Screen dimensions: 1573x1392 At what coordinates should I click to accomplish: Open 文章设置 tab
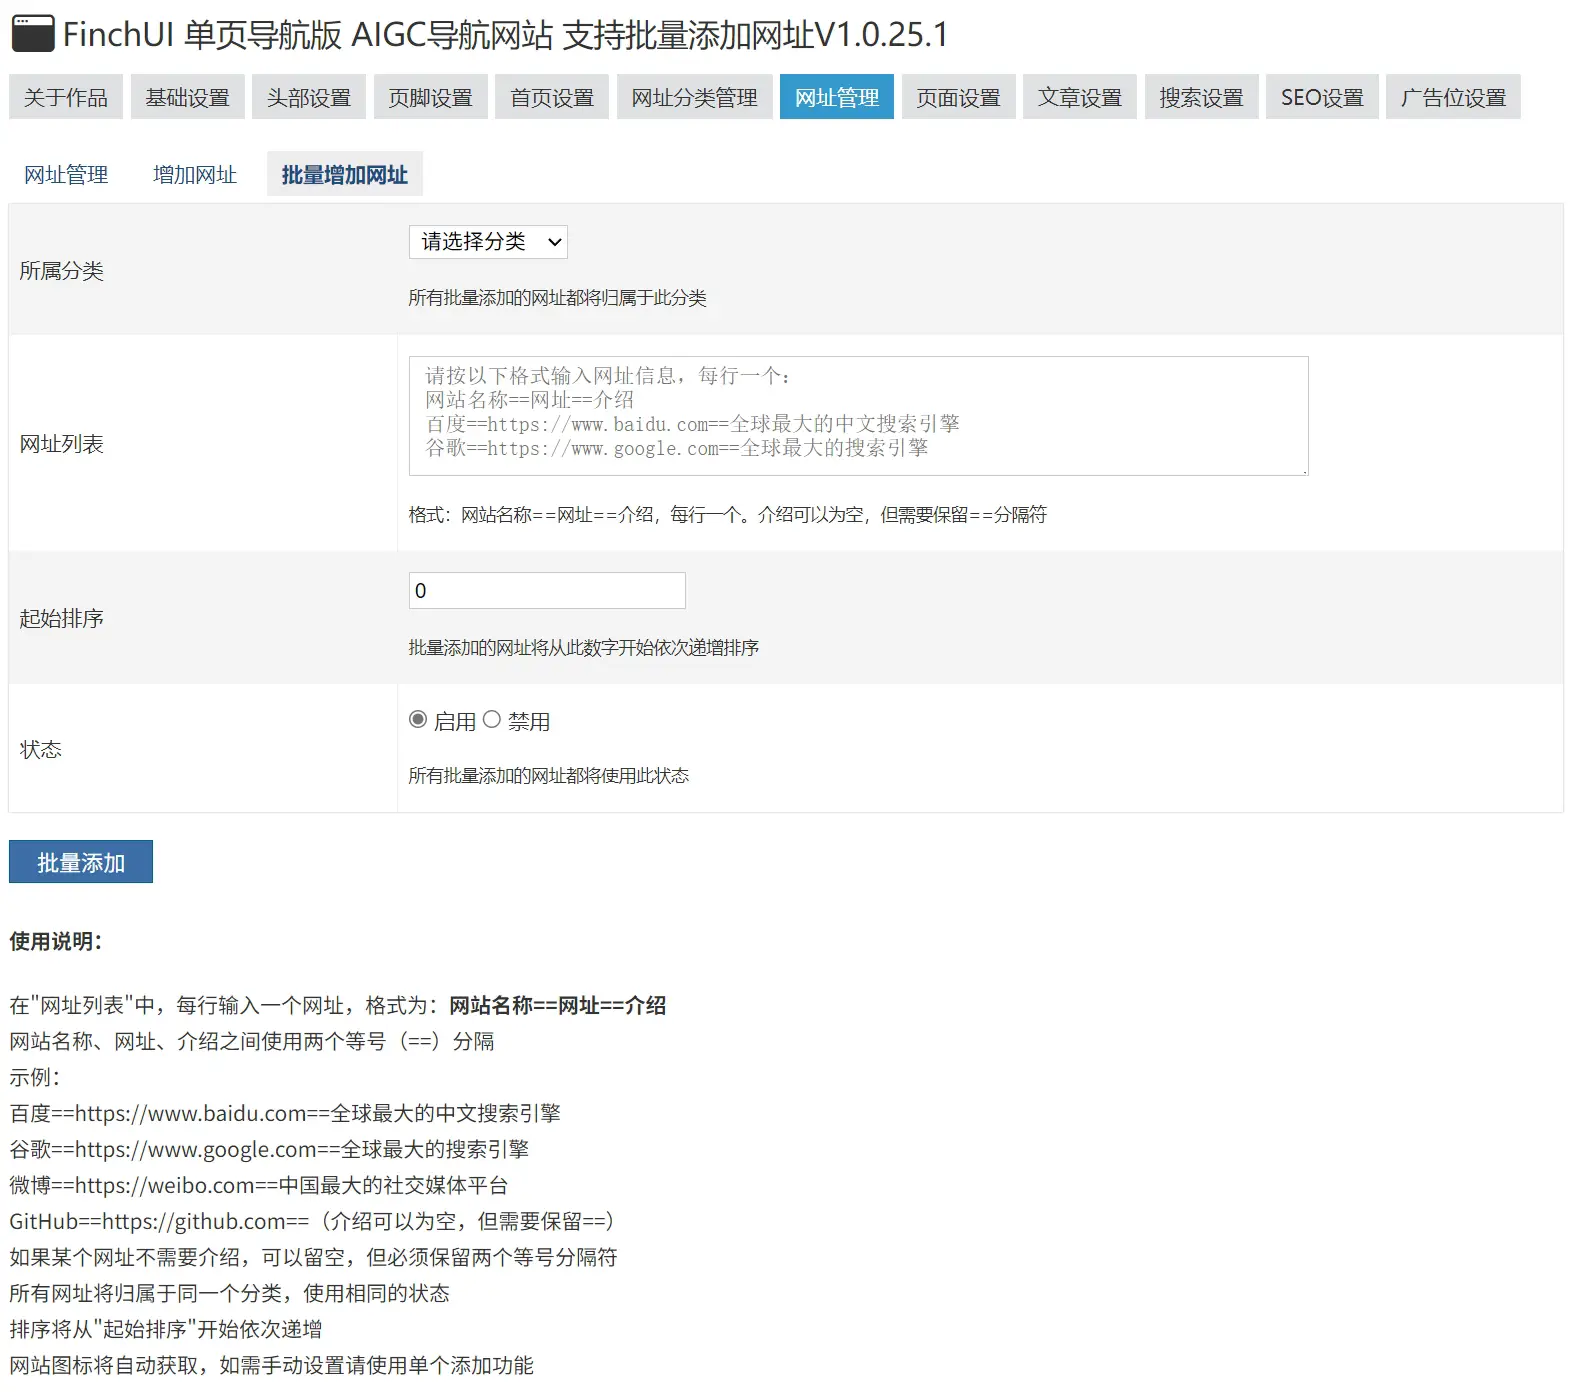click(x=1080, y=97)
